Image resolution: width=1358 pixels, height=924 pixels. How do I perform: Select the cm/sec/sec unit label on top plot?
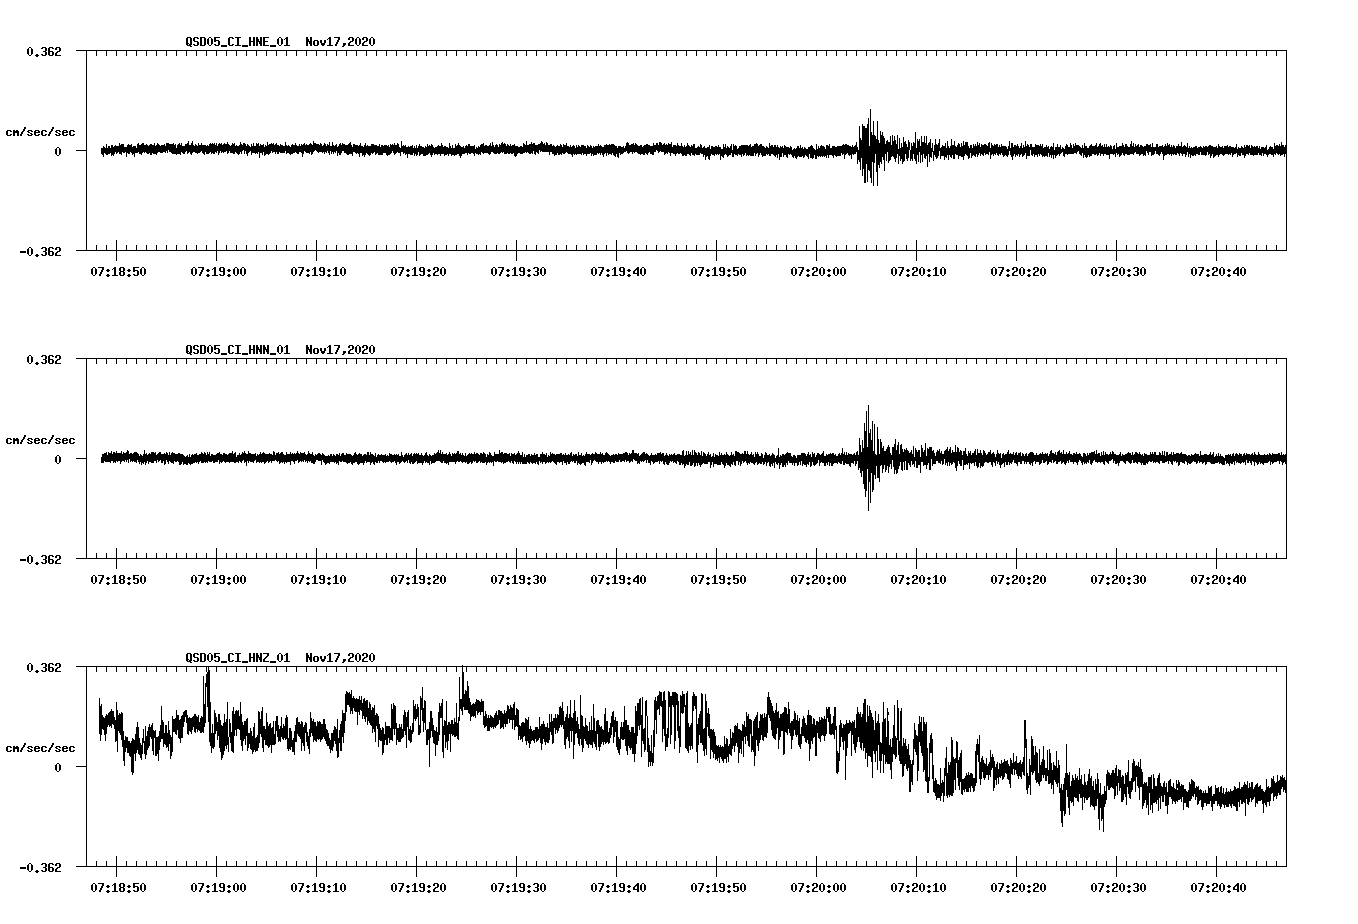[40, 131]
